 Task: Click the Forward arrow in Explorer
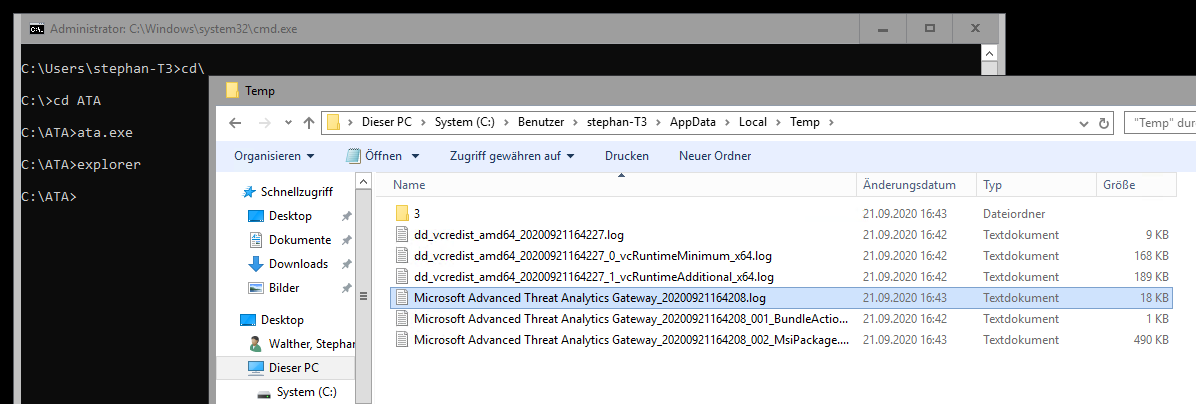point(264,123)
